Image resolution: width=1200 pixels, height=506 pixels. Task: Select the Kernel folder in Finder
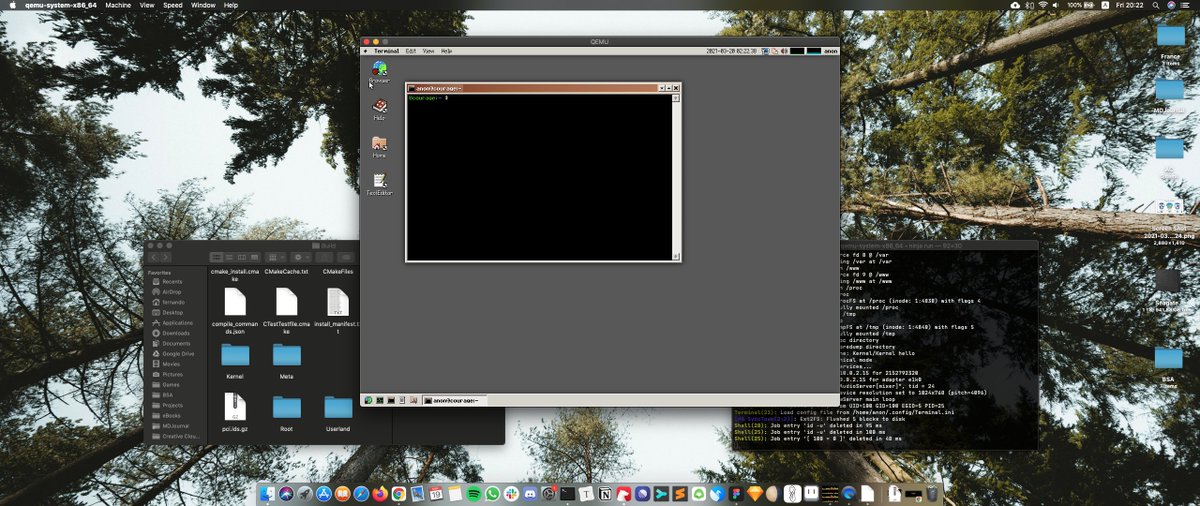click(235, 355)
